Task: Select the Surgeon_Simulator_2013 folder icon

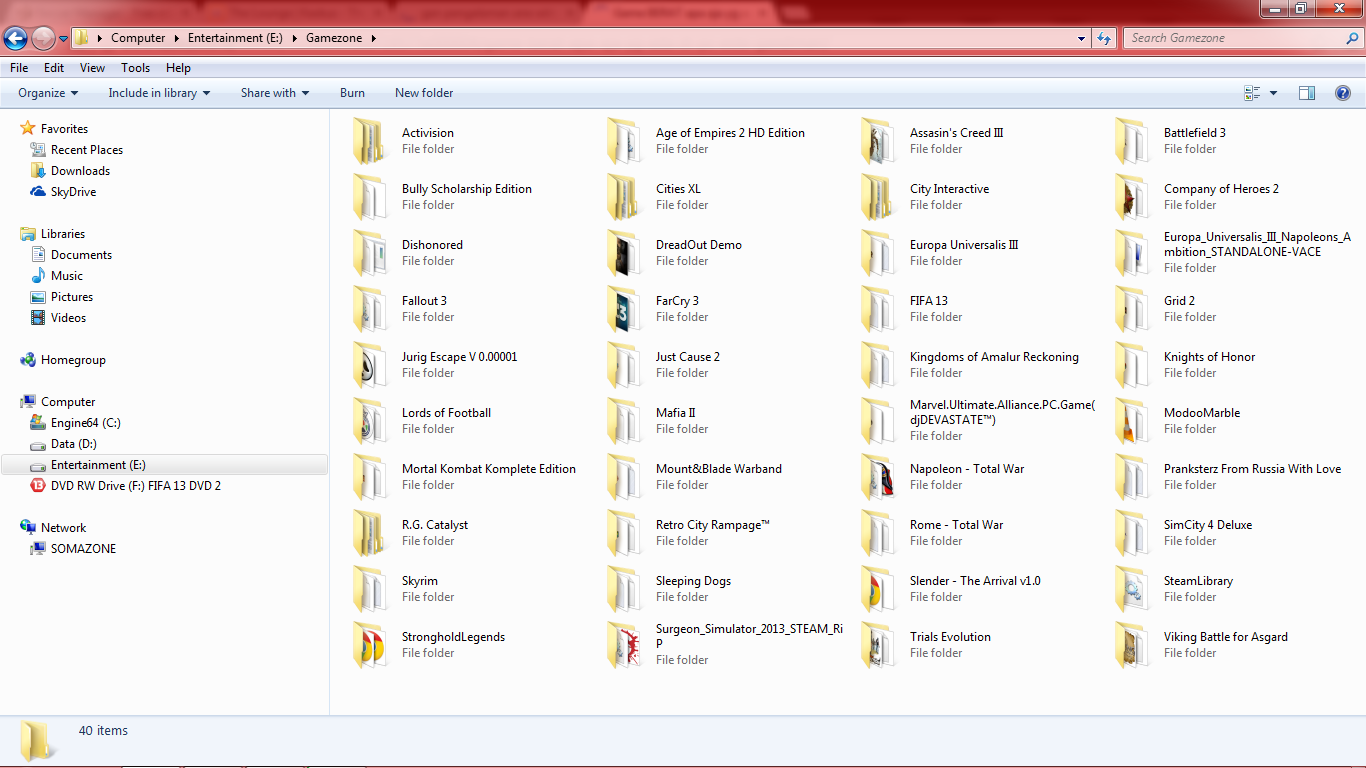Action: 624,644
